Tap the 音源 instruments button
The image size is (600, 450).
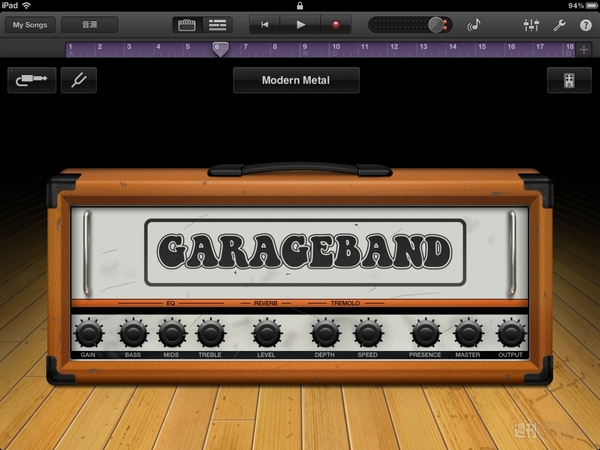[x=90, y=25]
